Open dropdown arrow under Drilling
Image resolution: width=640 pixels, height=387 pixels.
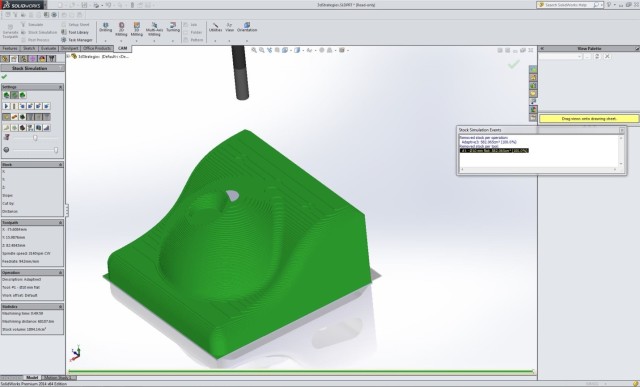click(105, 41)
